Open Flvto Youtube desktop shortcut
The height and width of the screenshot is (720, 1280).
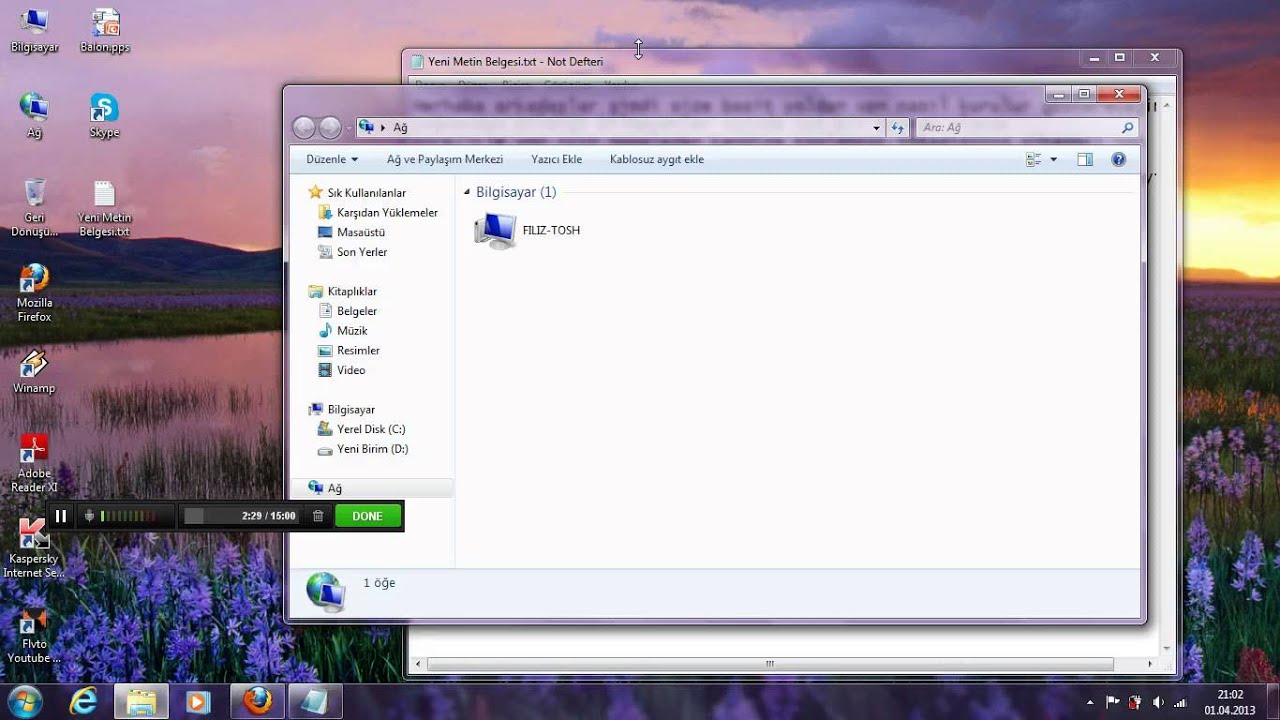coord(34,634)
